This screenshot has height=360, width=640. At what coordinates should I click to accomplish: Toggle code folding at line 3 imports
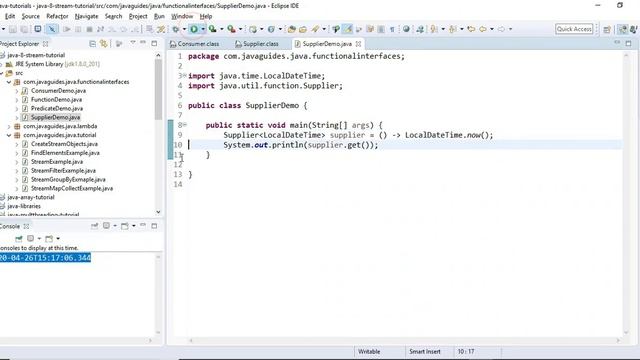184,76
